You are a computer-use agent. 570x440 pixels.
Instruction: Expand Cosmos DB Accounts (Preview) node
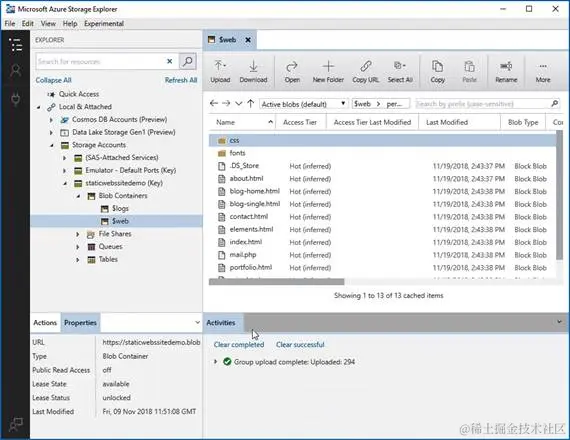(x=51, y=120)
